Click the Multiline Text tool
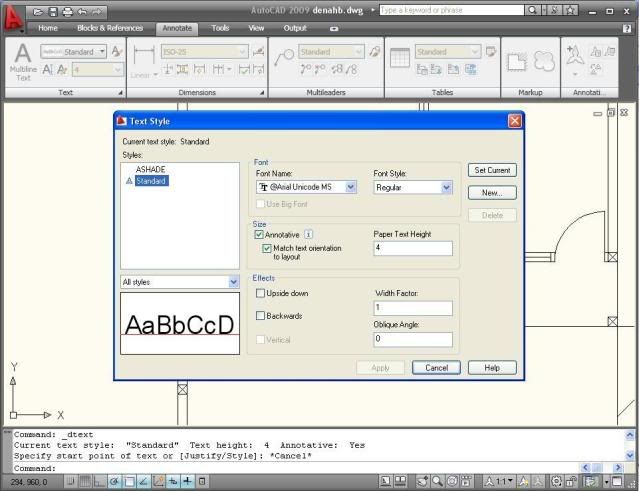Image resolution: width=639 pixels, height=491 pixels. pos(23,62)
